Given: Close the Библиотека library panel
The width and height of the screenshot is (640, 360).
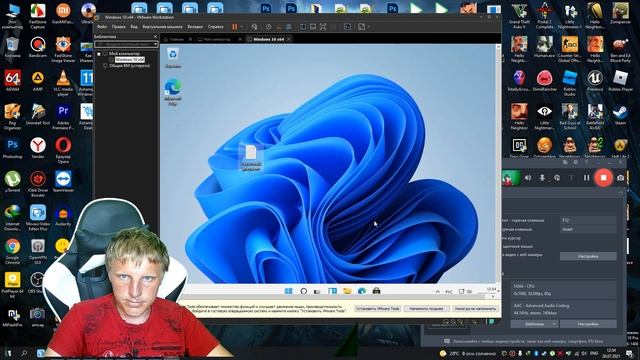Looking at the screenshot, I should [x=155, y=37].
